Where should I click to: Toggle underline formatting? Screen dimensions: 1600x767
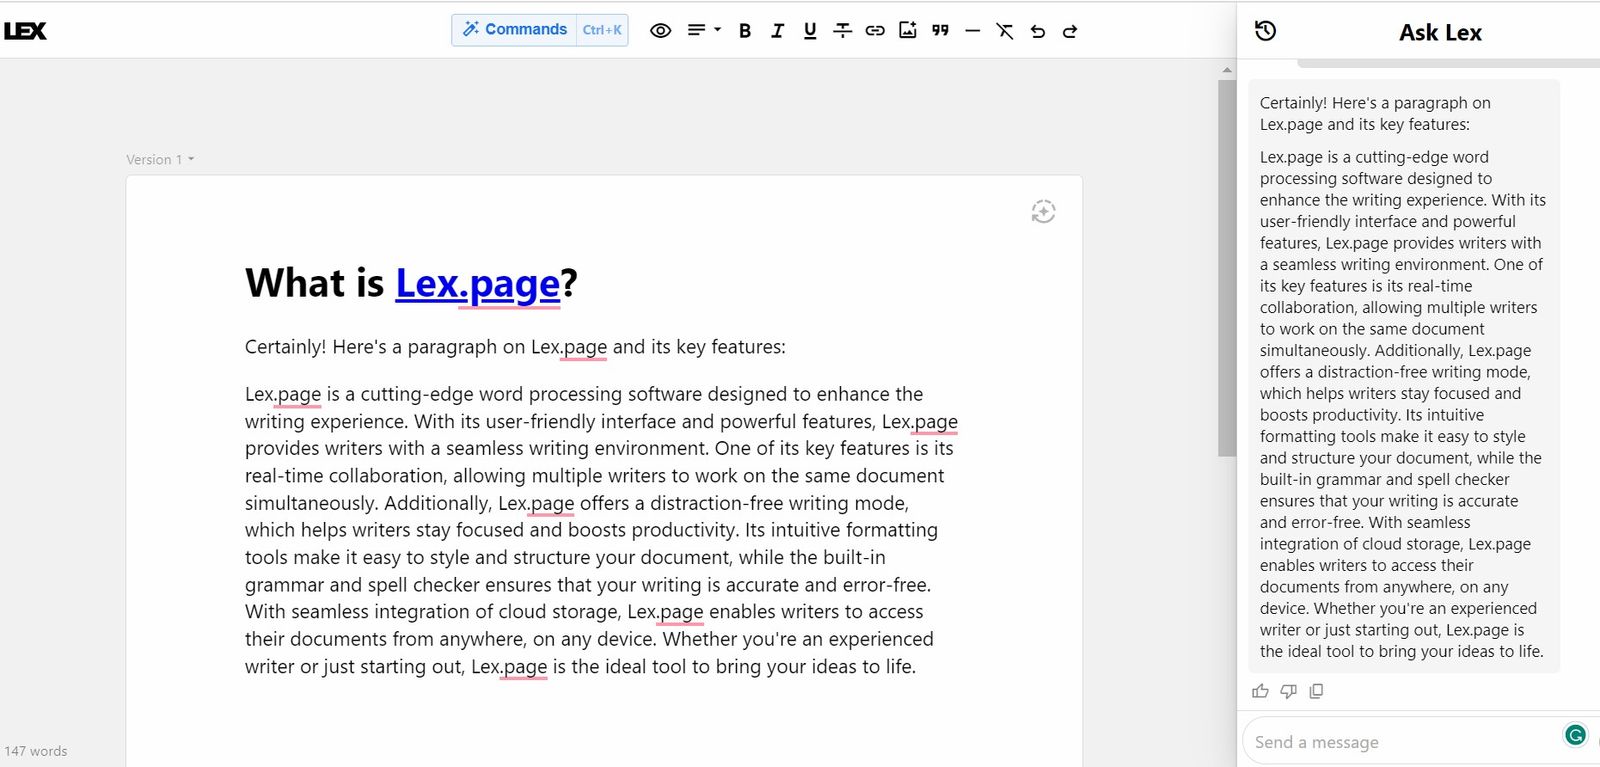[810, 31]
